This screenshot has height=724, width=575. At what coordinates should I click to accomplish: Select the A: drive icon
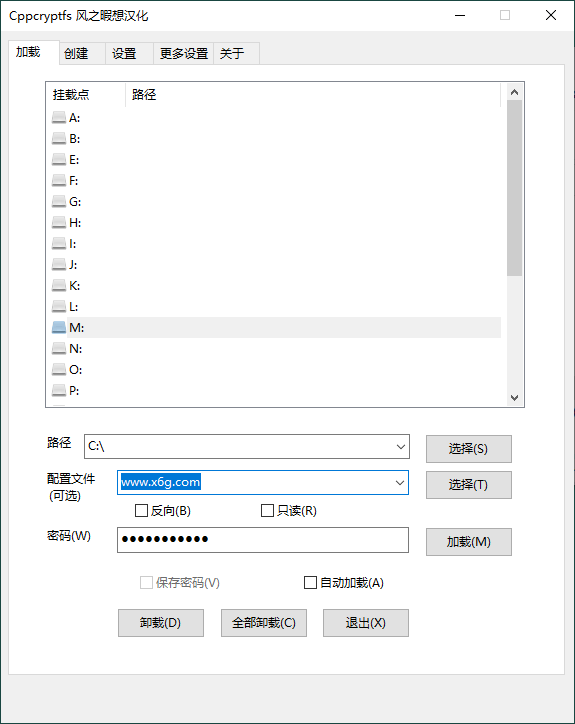tap(59, 118)
